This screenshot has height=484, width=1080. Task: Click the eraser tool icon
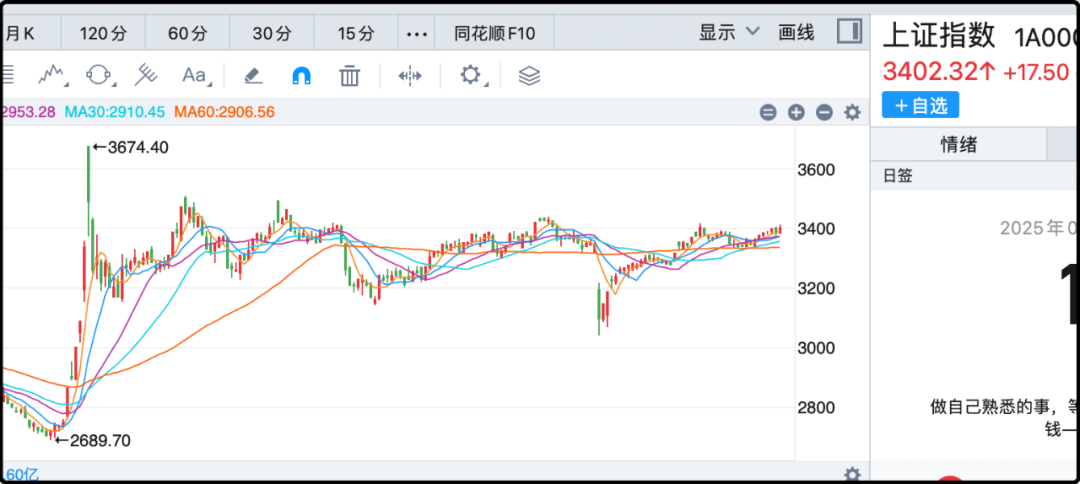[x=253, y=75]
